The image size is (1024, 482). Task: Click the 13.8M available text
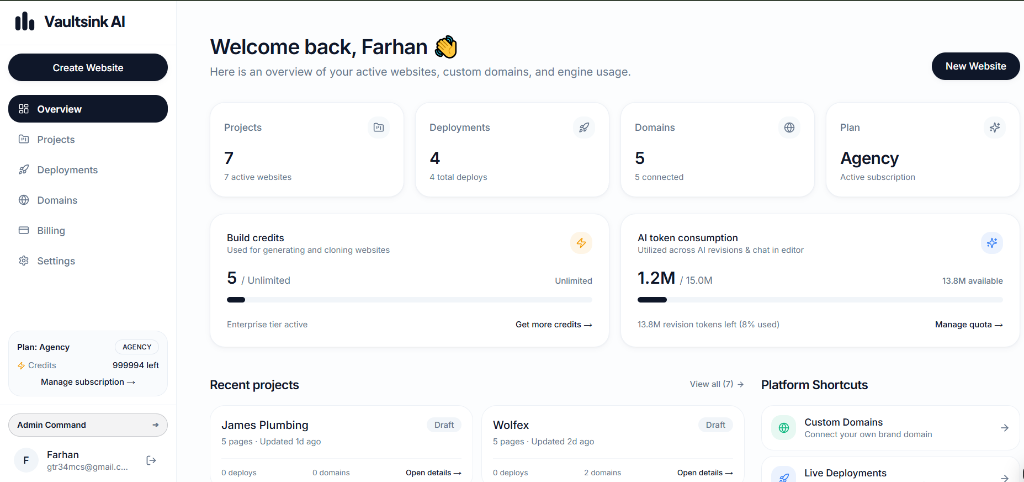coord(972,281)
